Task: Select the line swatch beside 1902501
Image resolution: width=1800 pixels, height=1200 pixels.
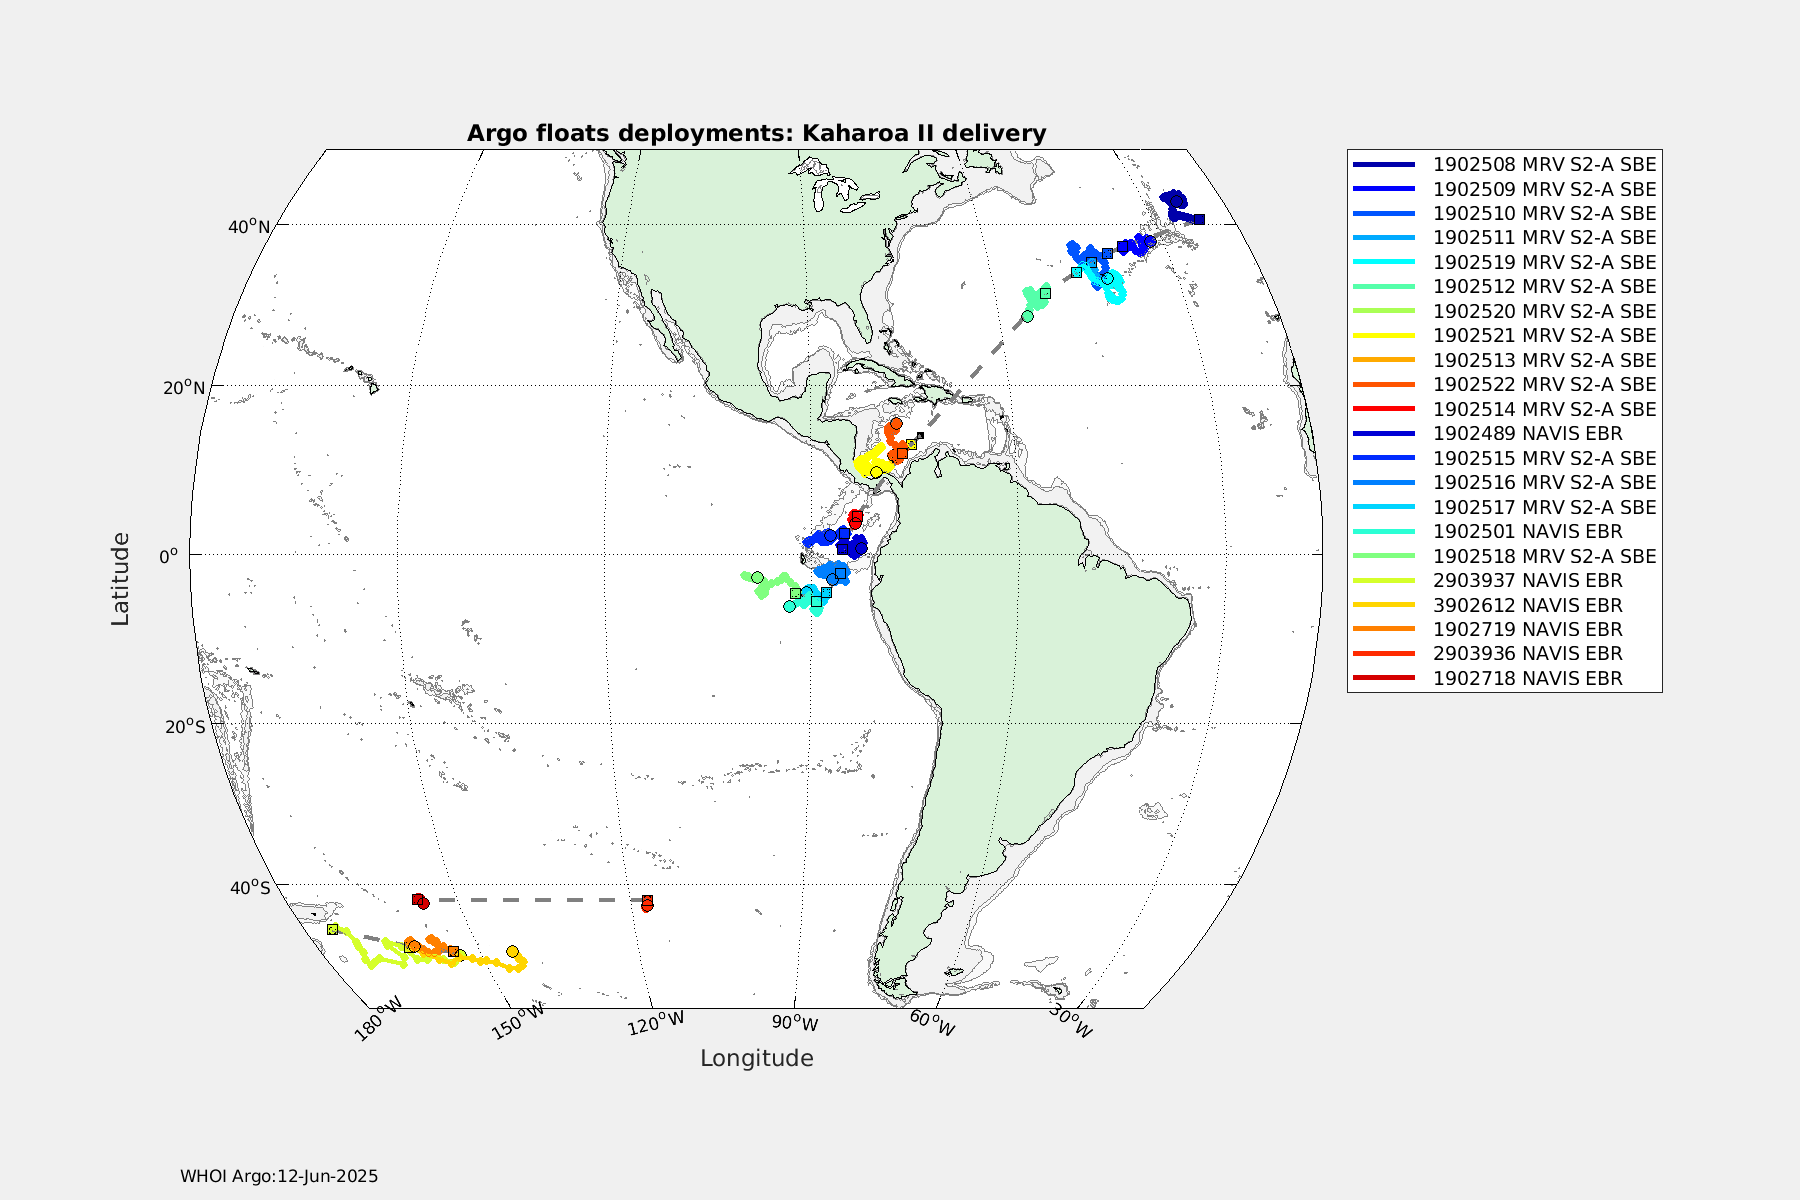Action: (1384, 531)
